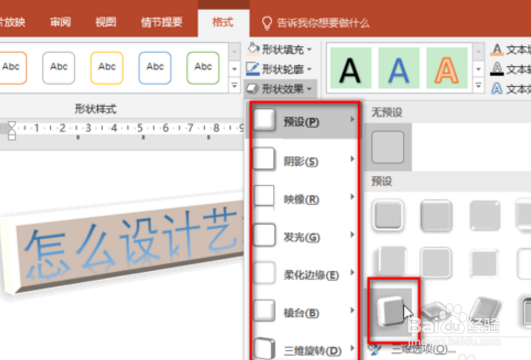
Task: Open the 三维旋转(D) 3D rotation submenu
Action: click(305, 349)
